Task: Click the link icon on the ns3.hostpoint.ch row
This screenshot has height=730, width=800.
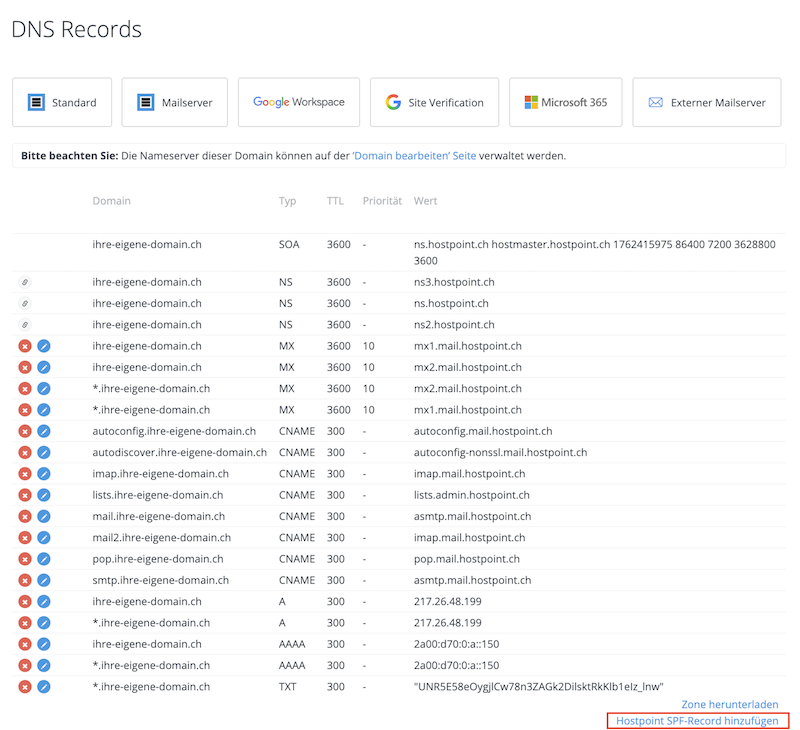Action: (x=25, y=282)
